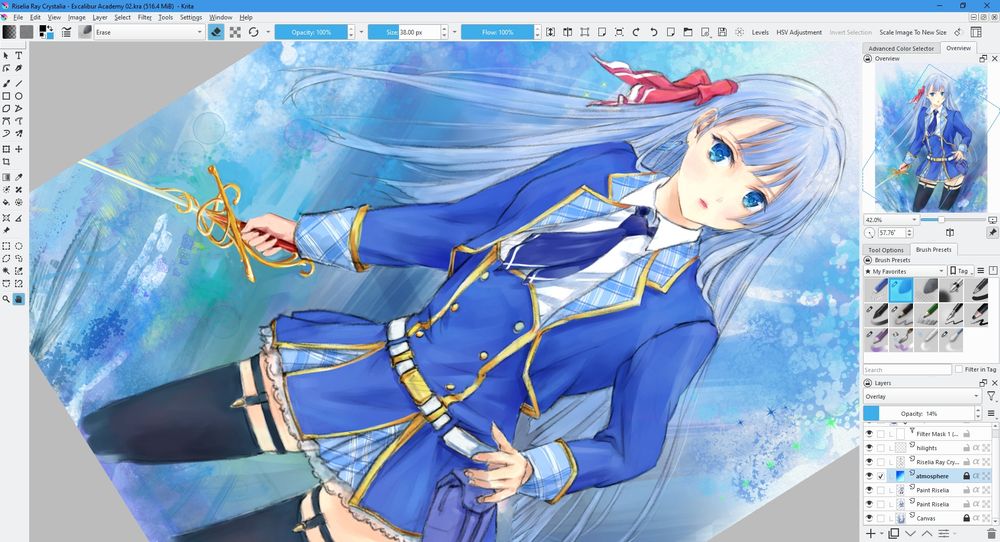Open dropdown arrow beside Opacity slider

(x=362, y=32)
